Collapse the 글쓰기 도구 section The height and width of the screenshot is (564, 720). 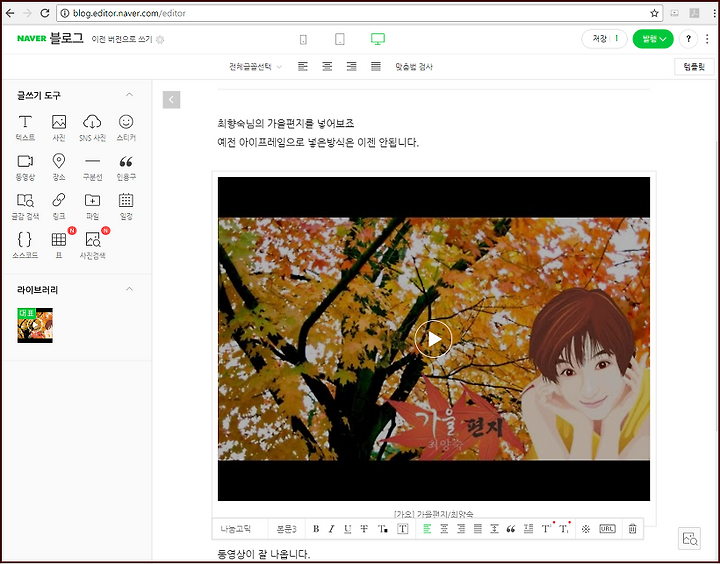tap(129, 95)
